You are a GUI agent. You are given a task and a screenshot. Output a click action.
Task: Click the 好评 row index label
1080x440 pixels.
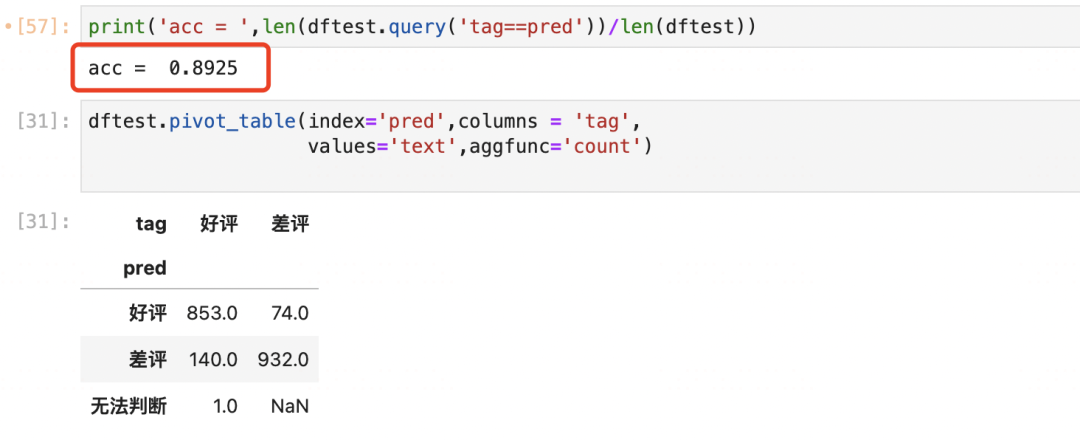[x=147, y=314]
